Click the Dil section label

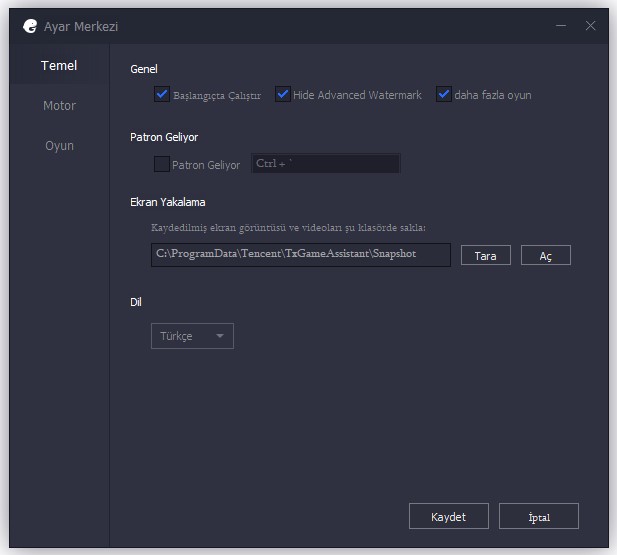[137, 302]
